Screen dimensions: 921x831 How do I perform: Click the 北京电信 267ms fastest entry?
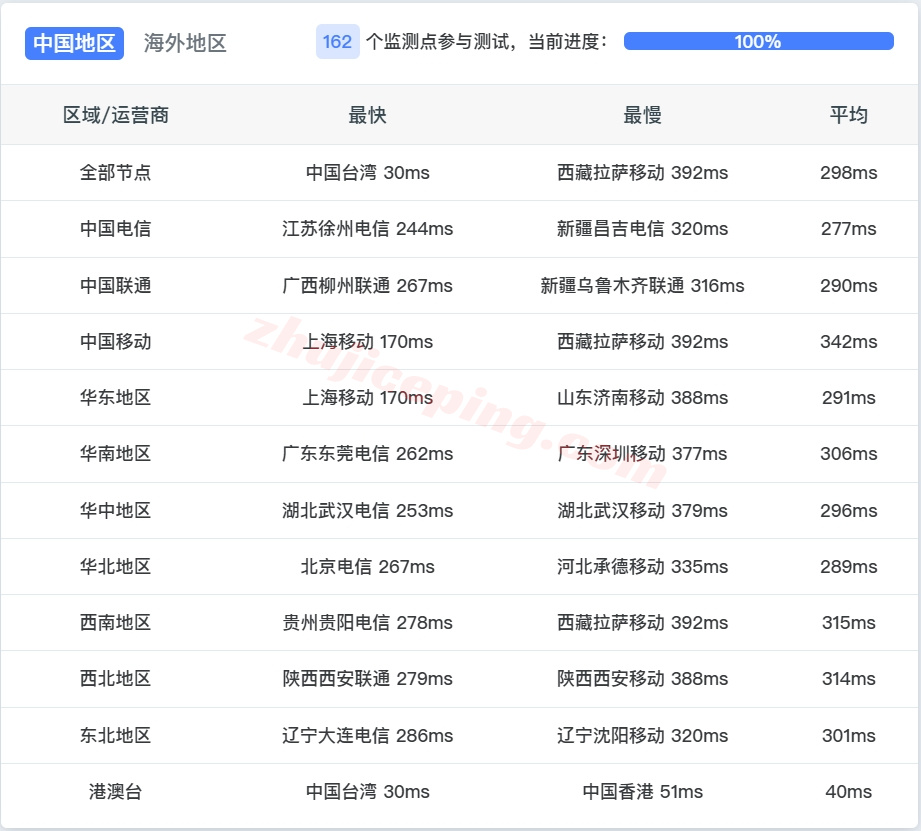coord(368,566)
